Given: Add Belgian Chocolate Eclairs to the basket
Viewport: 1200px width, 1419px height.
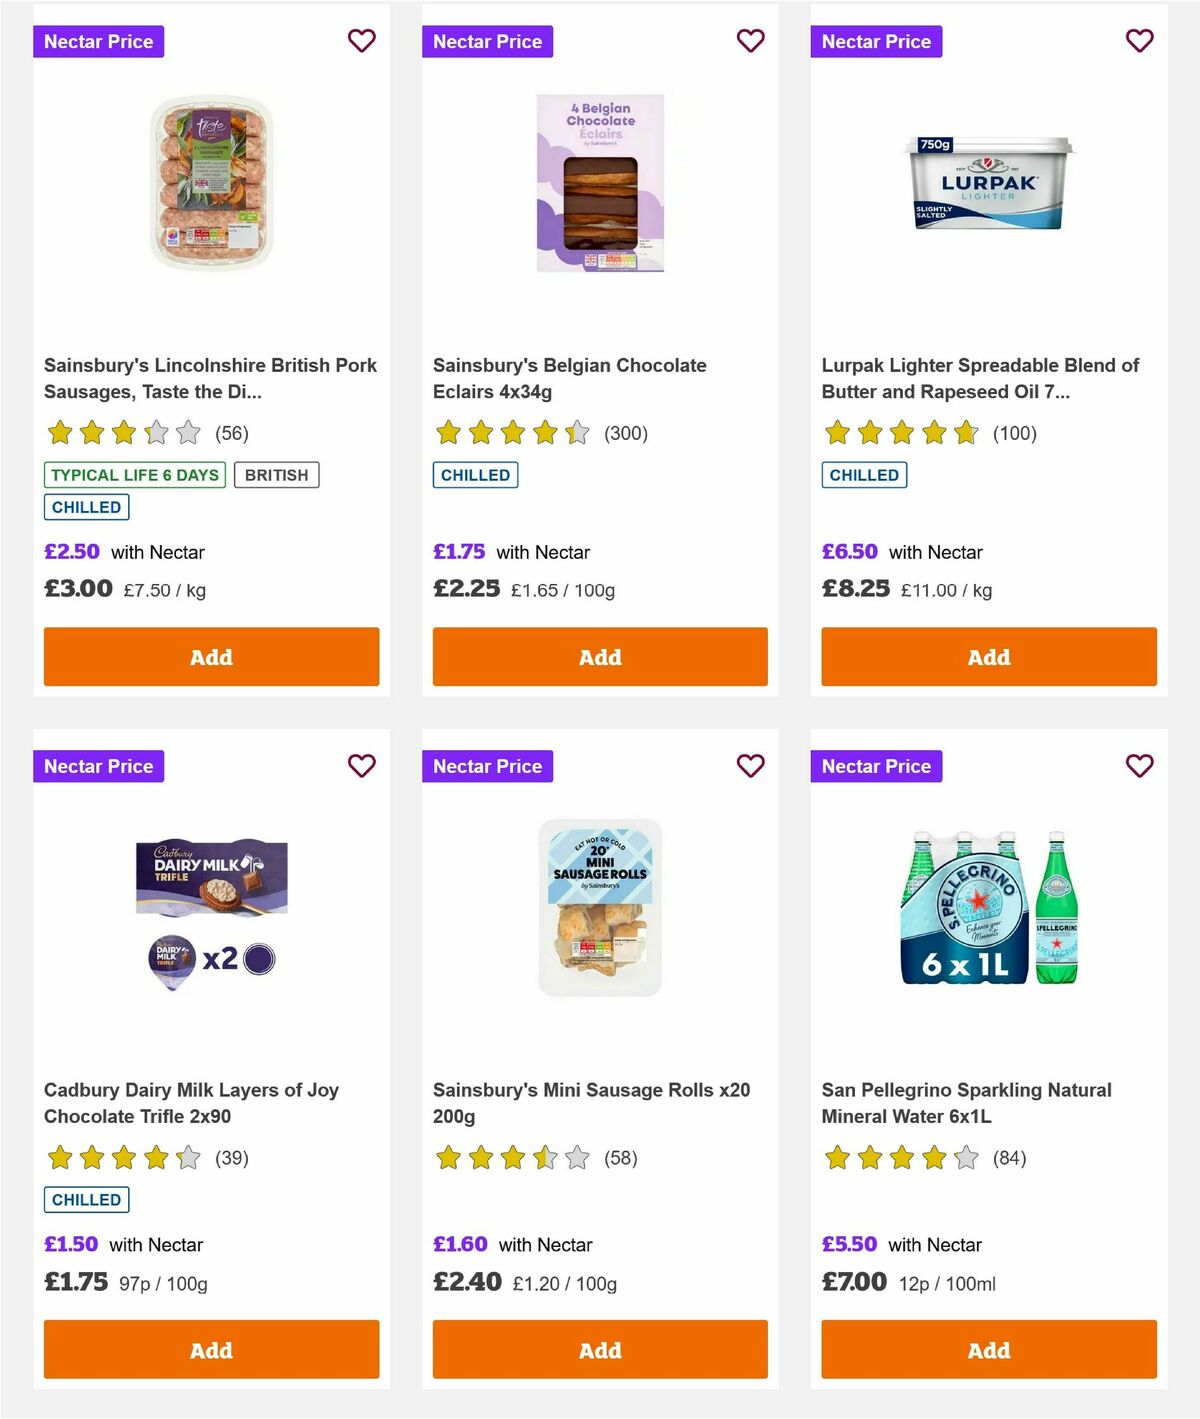Looking at the screenshot, I should (x=599, y=657).
